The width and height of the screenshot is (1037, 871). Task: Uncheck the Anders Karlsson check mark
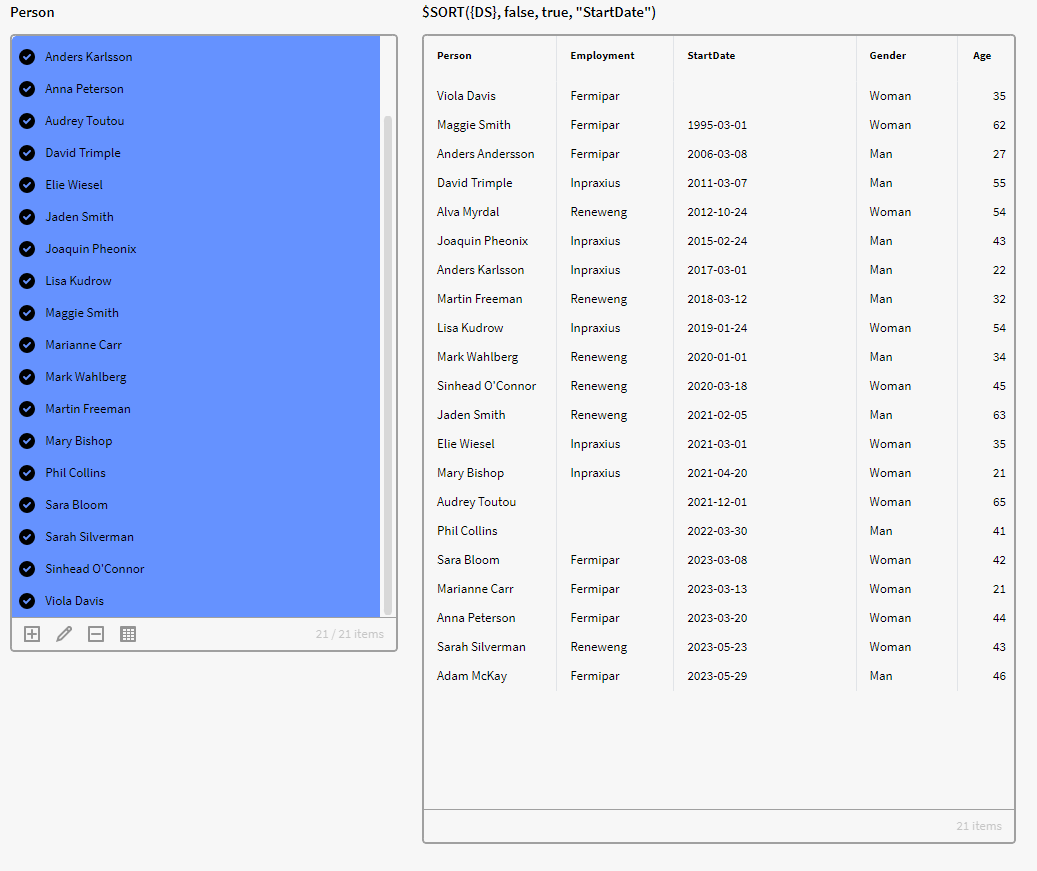[x=27, y=57]
